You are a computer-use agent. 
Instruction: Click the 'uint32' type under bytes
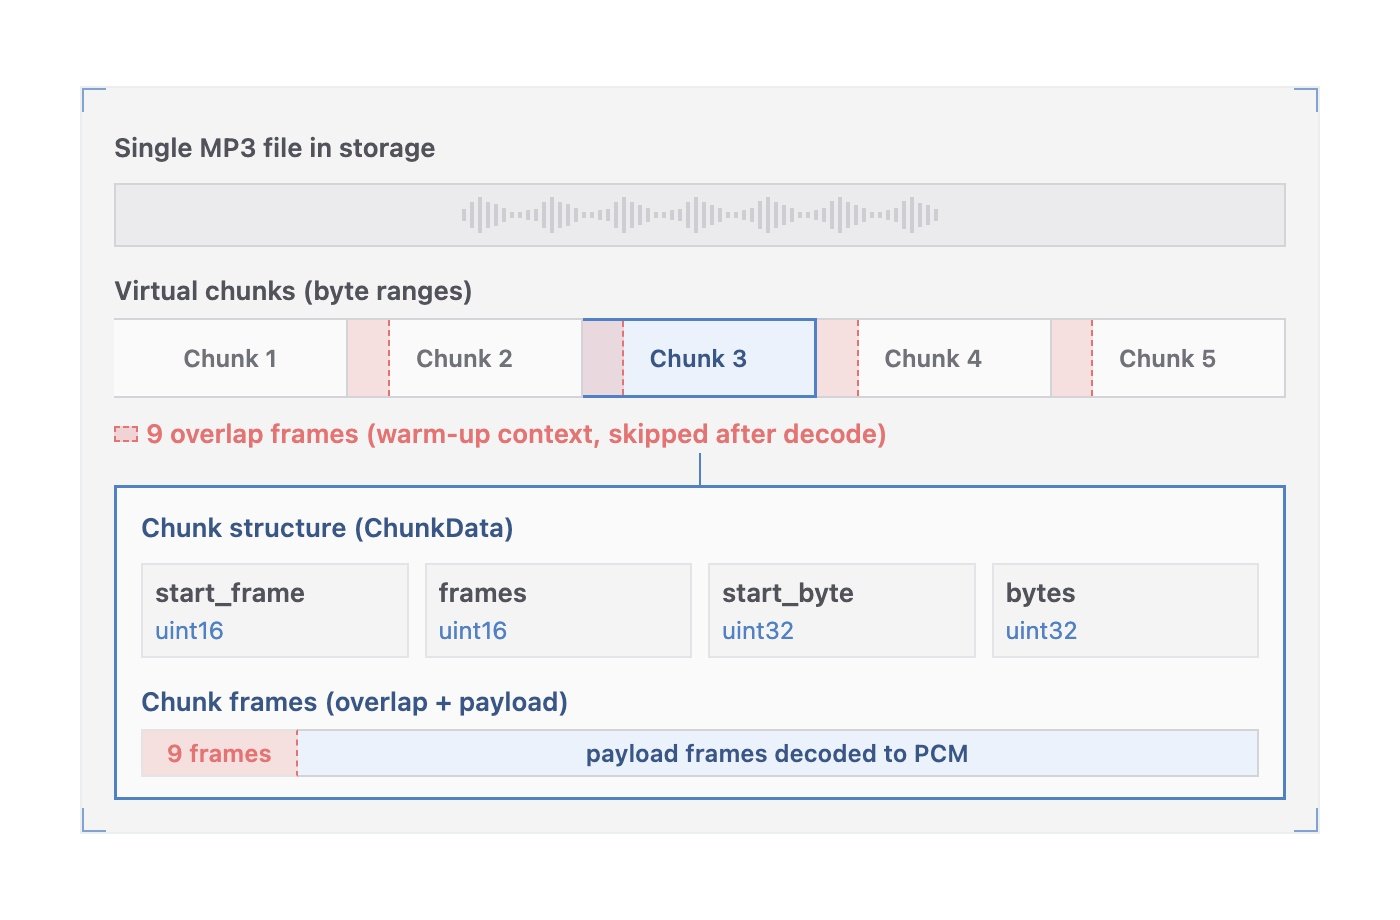point(1041,631)
